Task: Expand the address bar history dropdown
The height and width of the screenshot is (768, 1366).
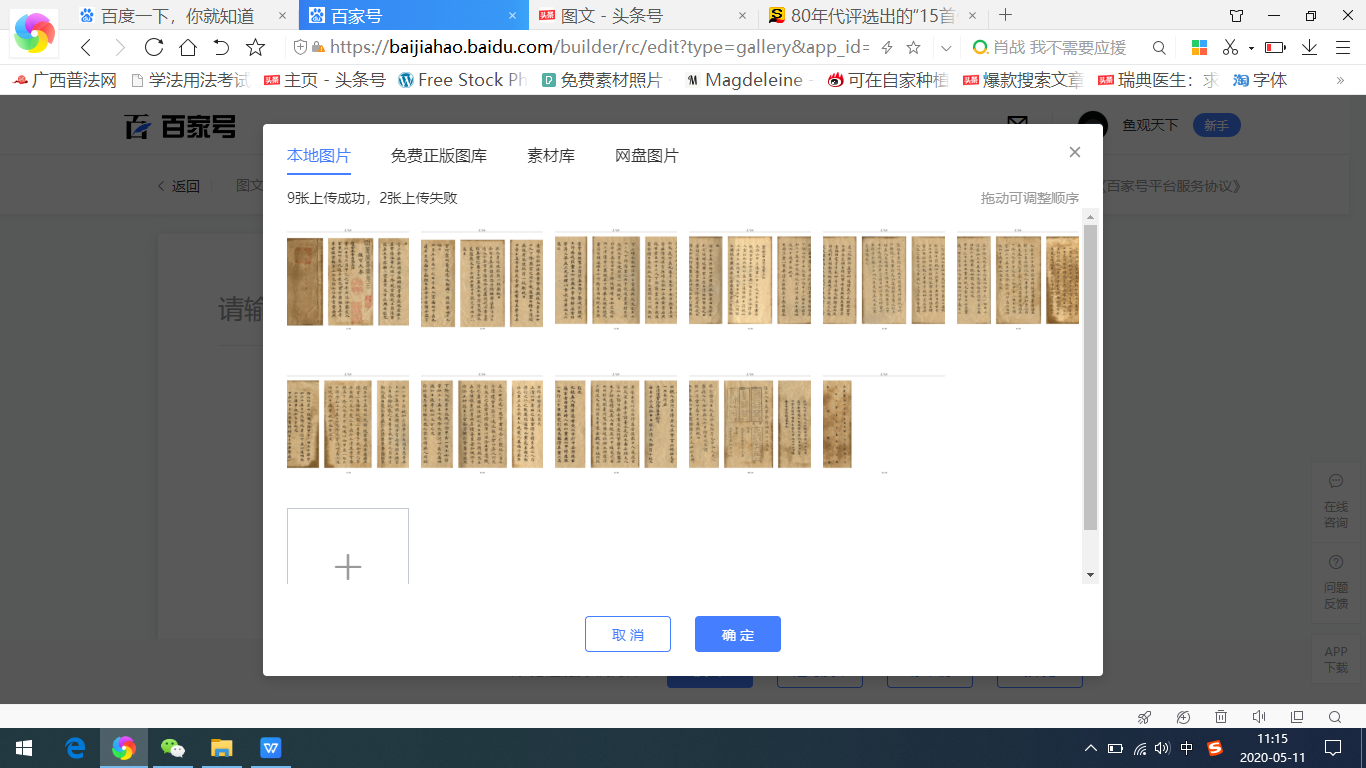Action: pos(946,47)
